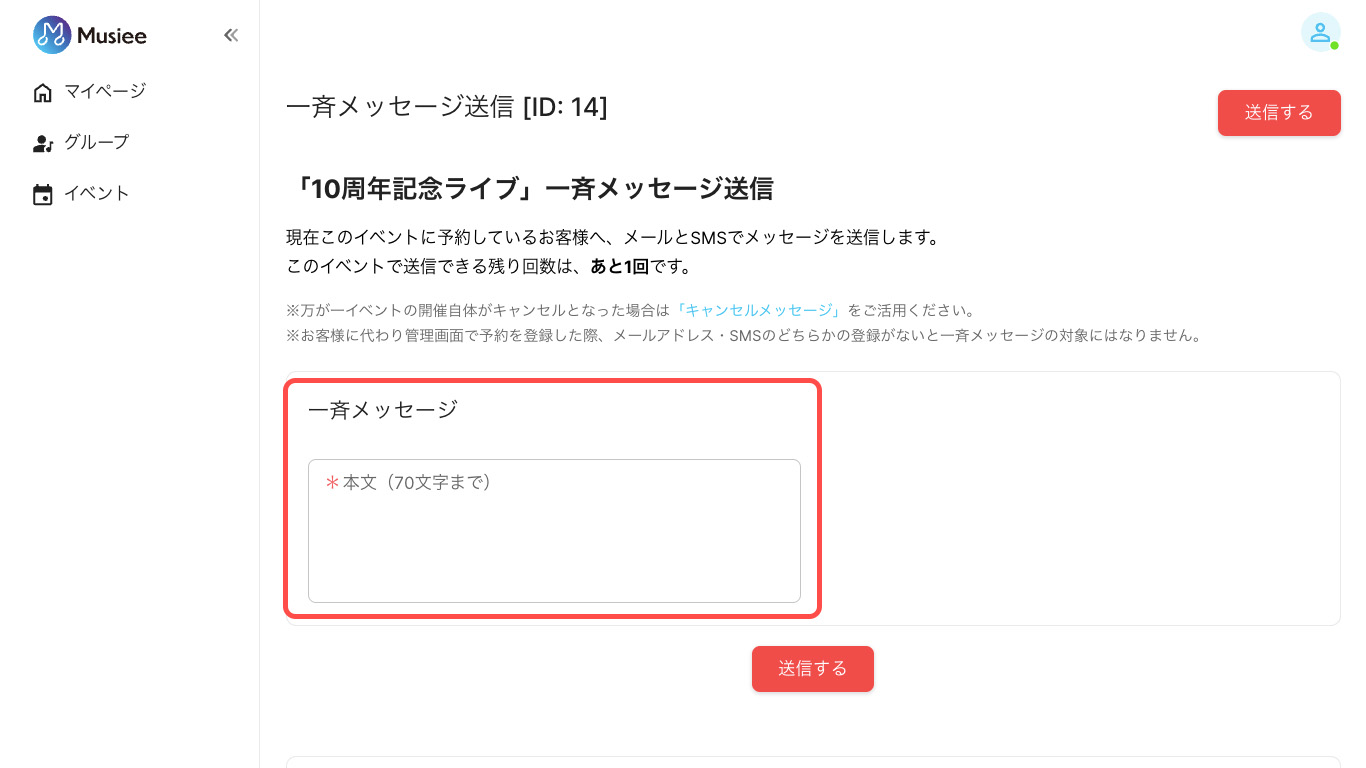Click the 「10周年記念ライブ」 heading
Image resolution: width=1366 pixels, height=768 pixels.
coord(529,189)
